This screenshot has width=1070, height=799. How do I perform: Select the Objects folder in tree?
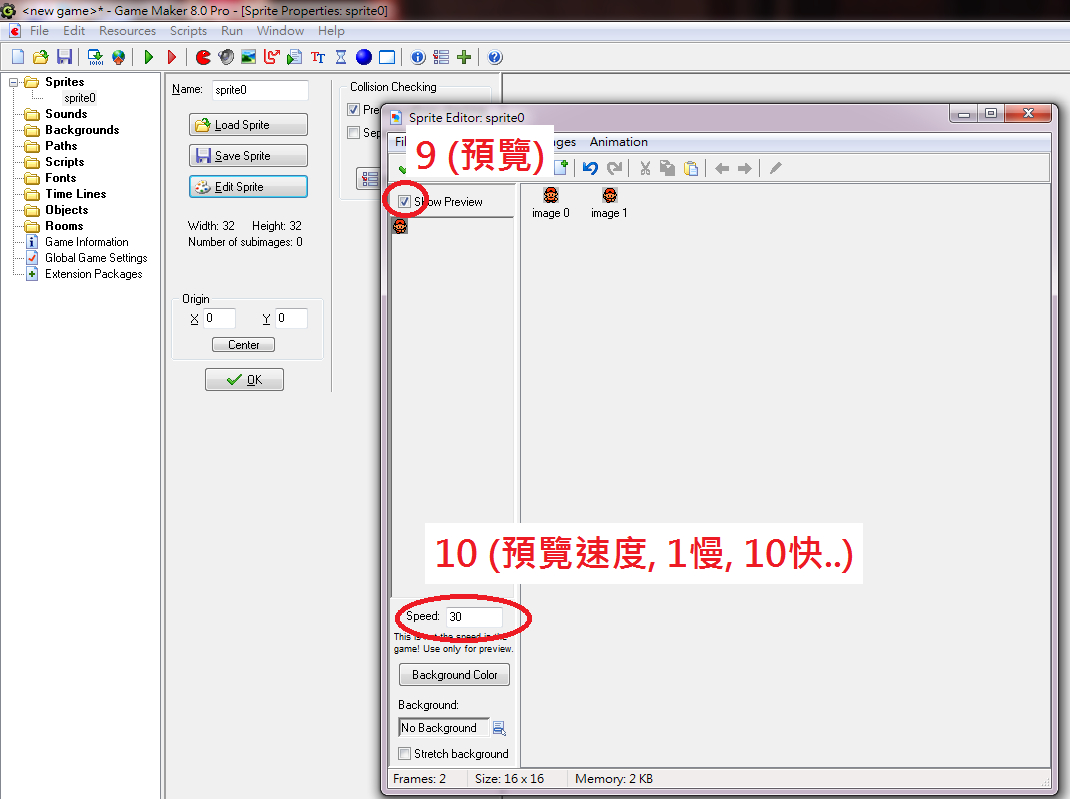coord(66,210)
